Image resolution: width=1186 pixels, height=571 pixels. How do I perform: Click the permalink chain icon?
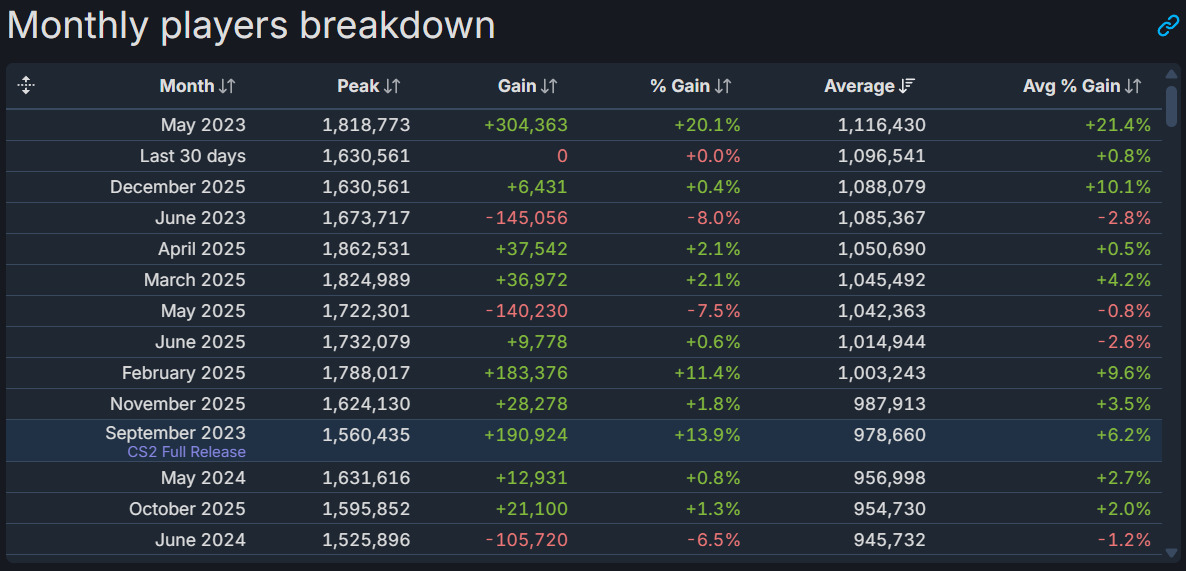(x=1168, y=26)
